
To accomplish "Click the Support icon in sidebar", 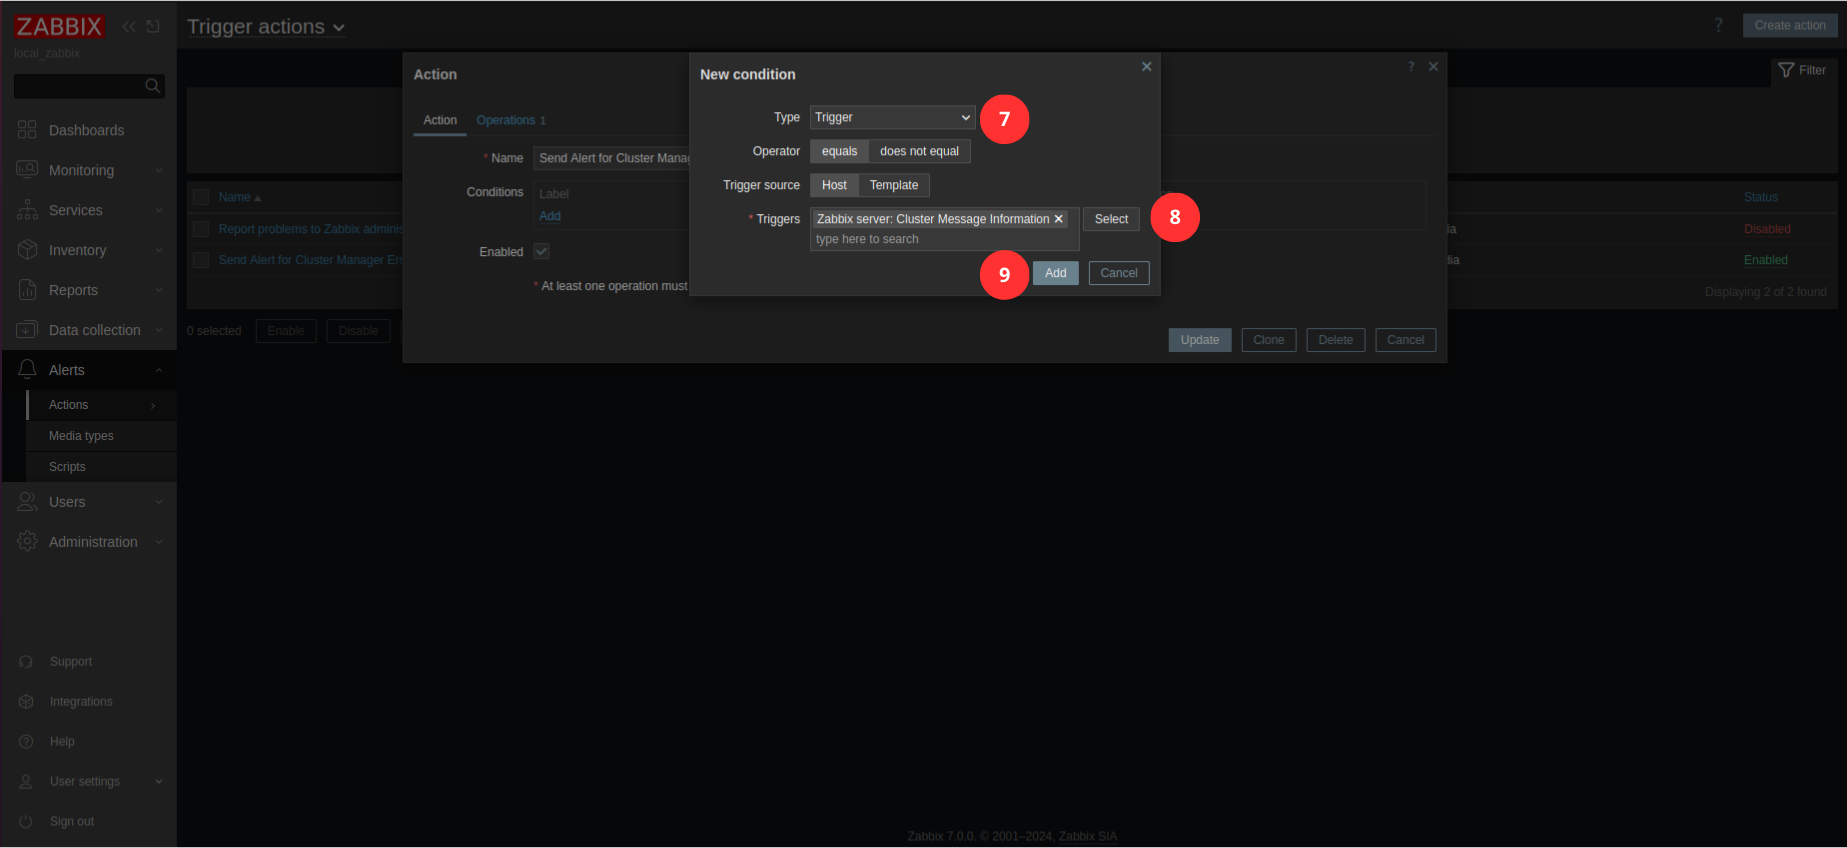I will pos(27,662).
